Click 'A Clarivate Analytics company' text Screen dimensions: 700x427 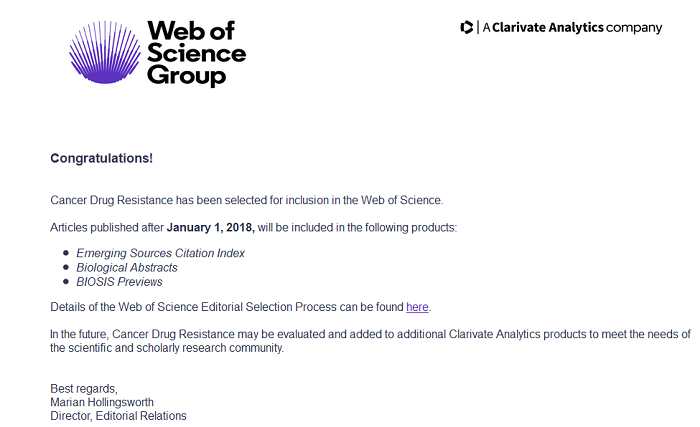click(572, 28)
